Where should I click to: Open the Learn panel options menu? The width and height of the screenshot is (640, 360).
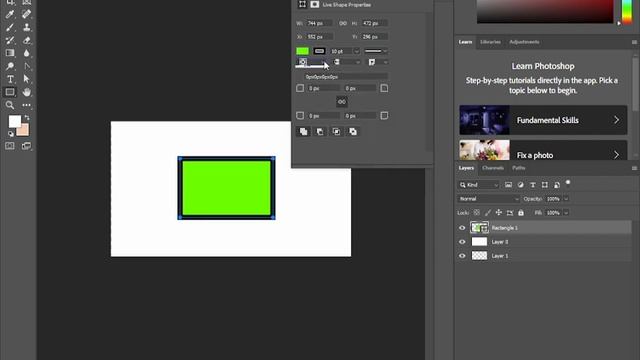pyautogui.click(x=634, y=42)
